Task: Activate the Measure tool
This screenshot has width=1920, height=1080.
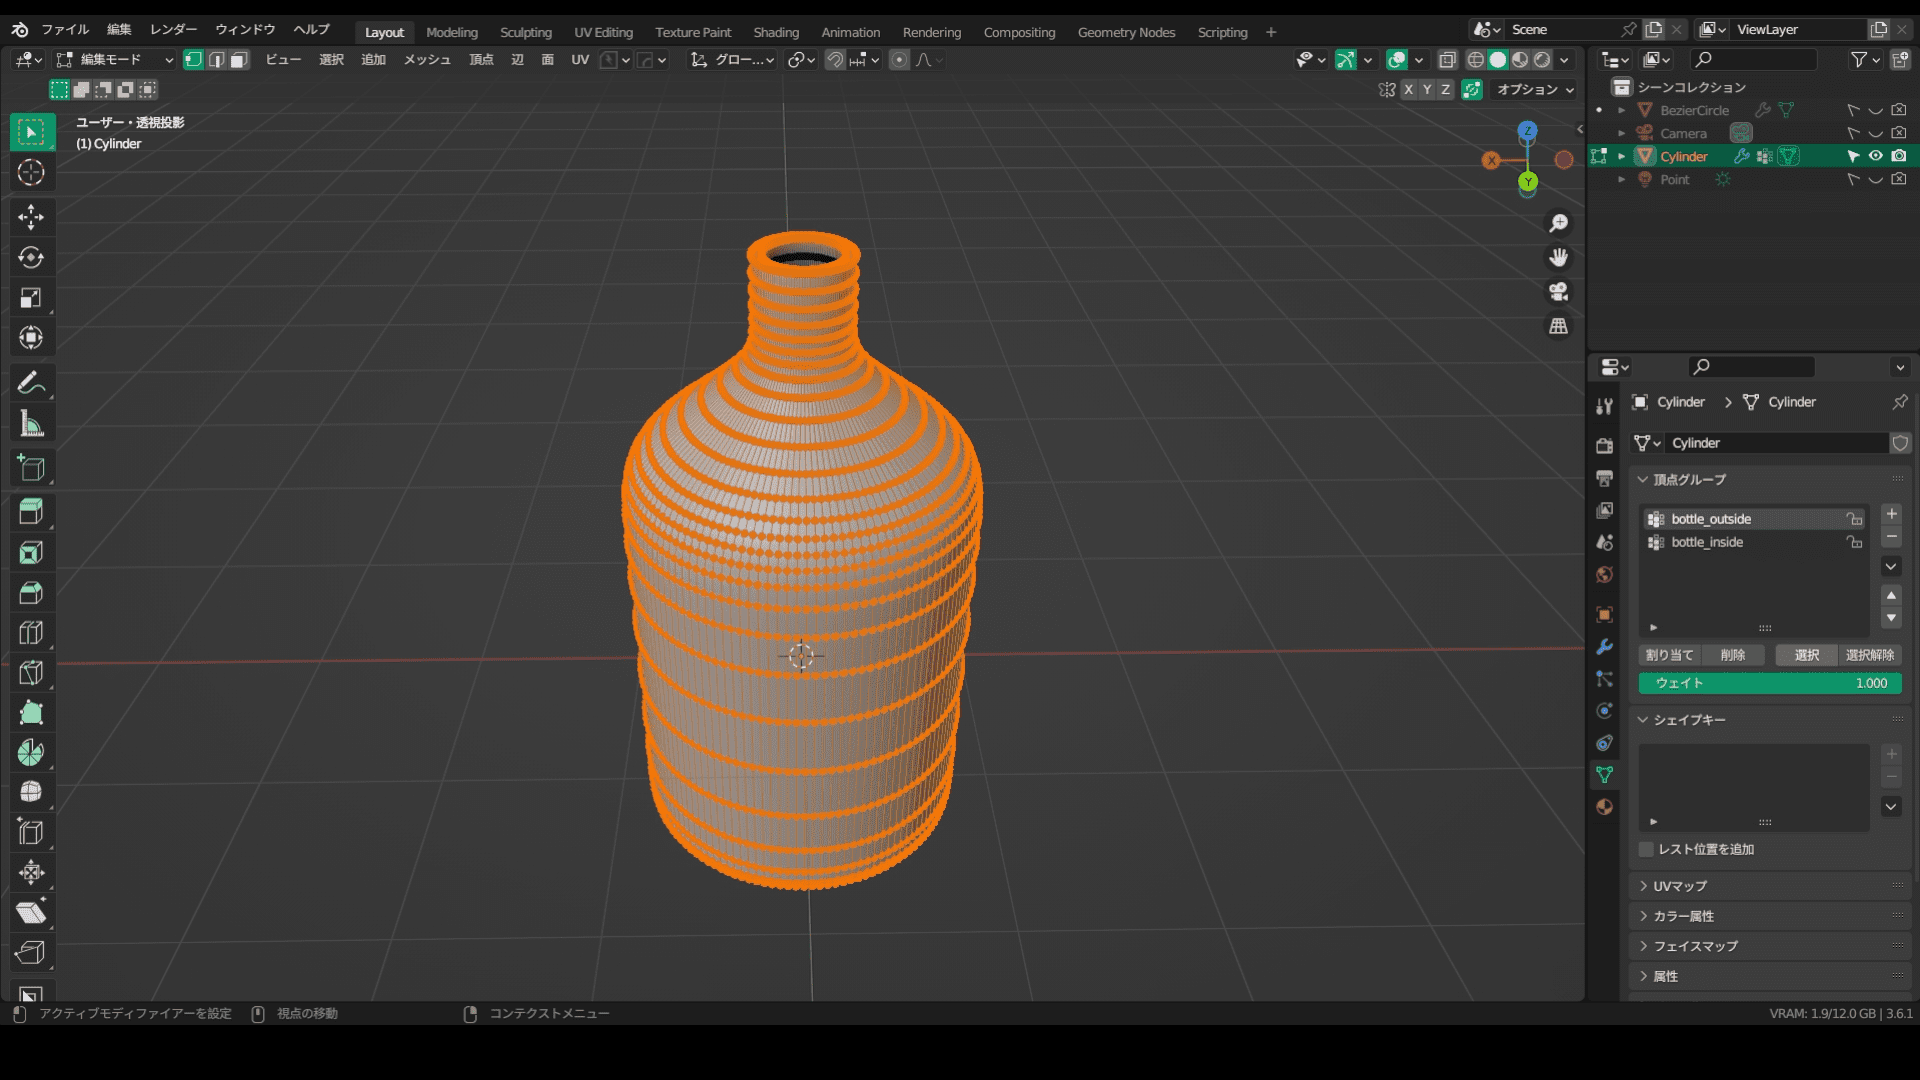Action: [x=31, y=425]
